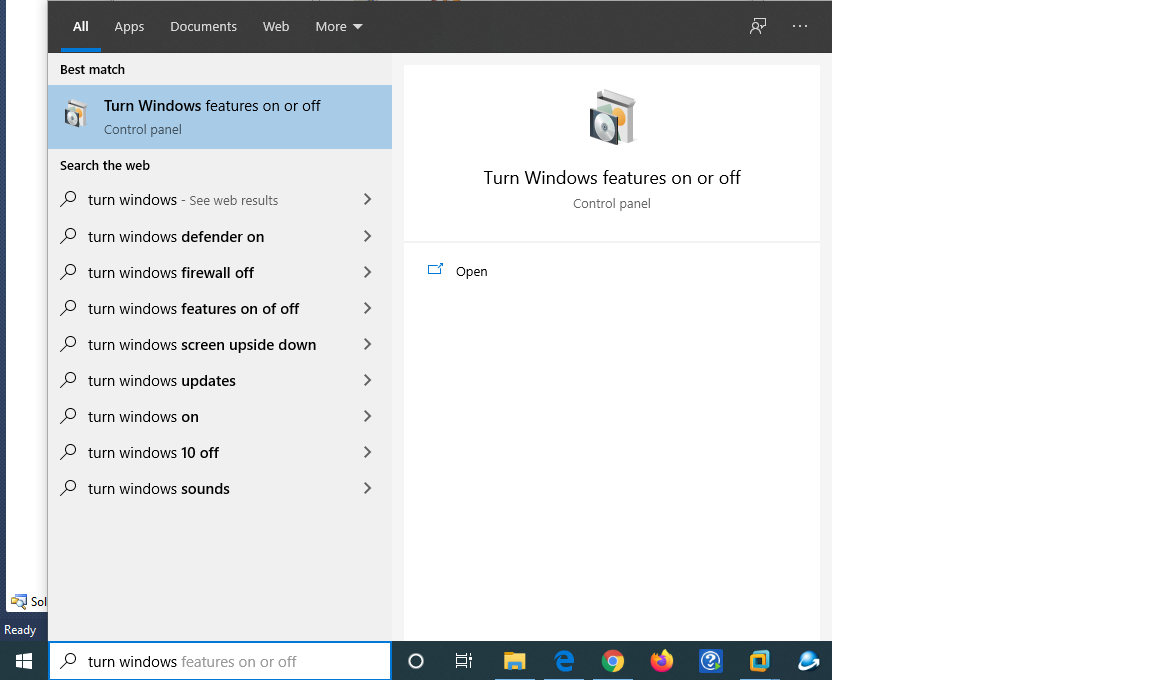
Task: Expand arrow for turn windows firewall off
Action: [x=367, y=272]
